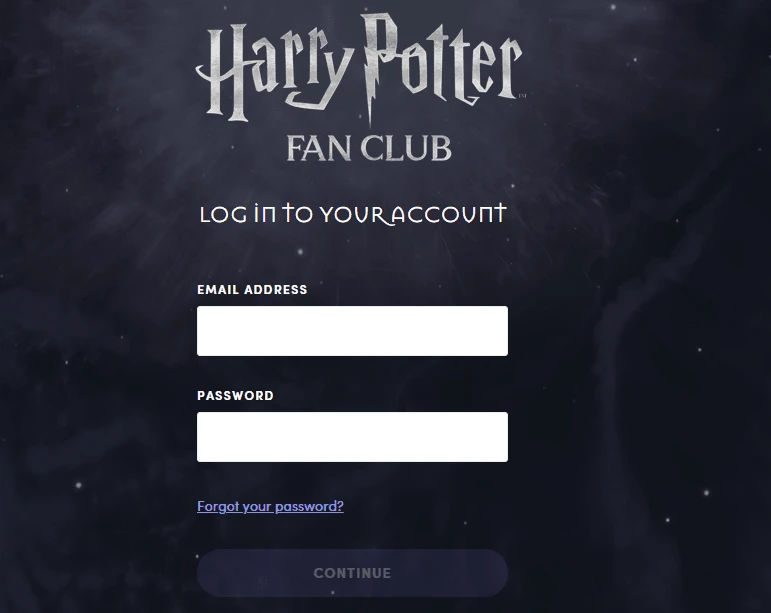Viewport: 771px width, 613px height.
Task: Click the PASSWORD field label
Action: [236, 396]
